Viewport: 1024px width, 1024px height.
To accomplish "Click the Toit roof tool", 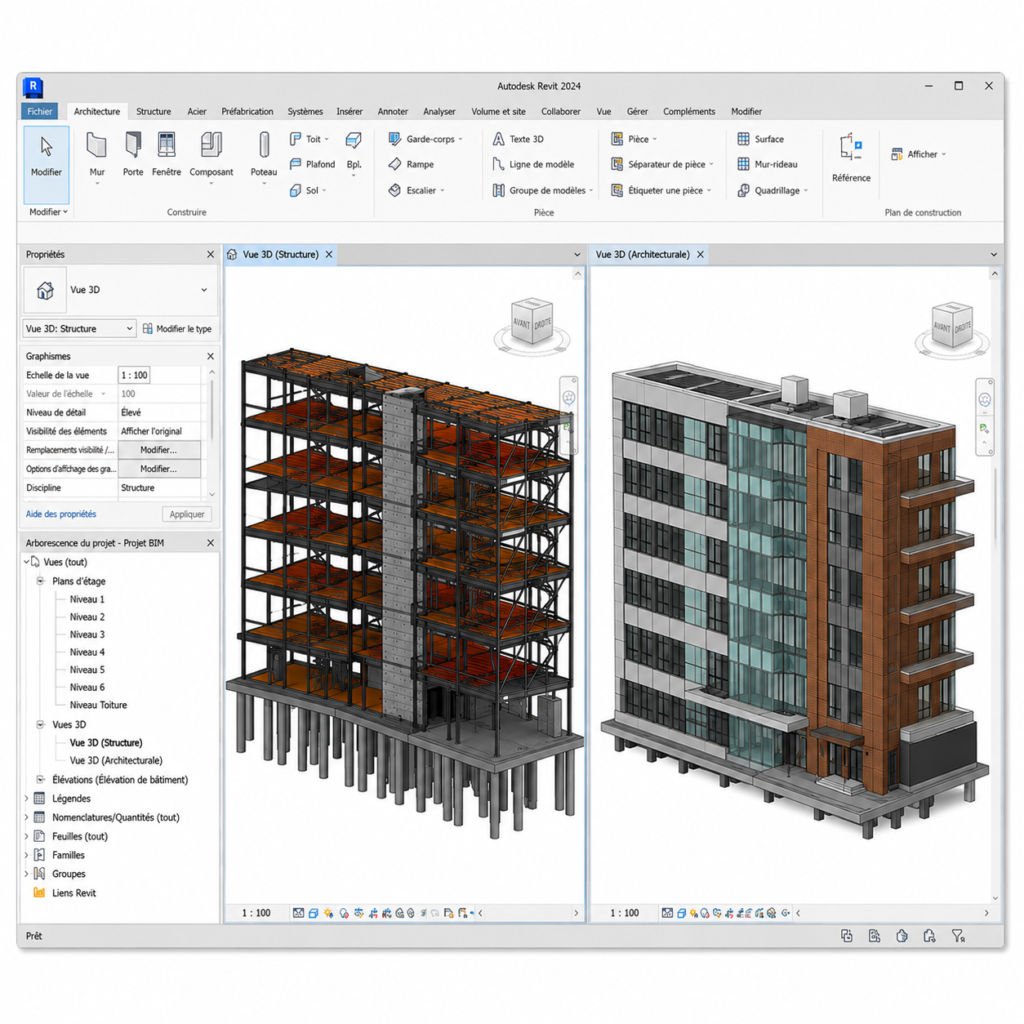I will [x=309, y=139].
